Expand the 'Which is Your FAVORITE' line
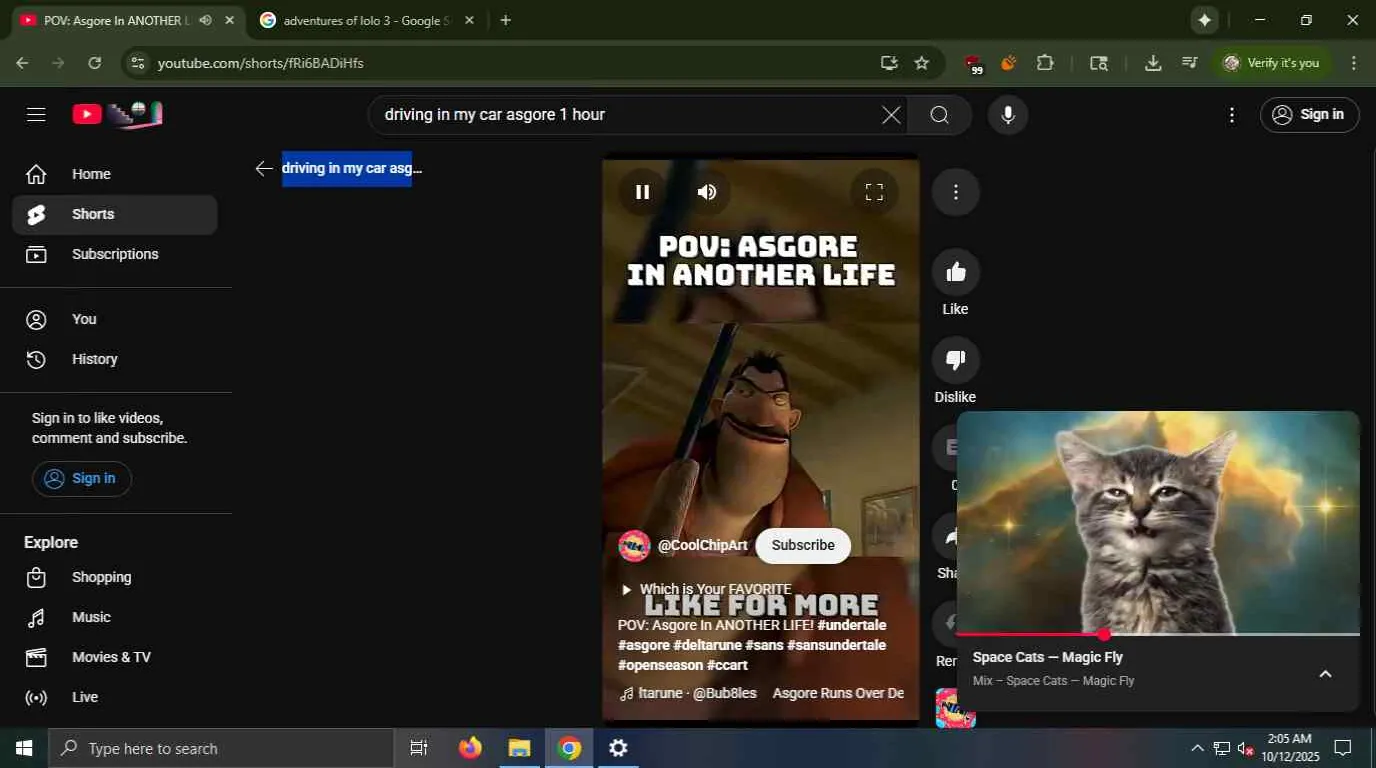1376x768 pixels. [706, 589]
